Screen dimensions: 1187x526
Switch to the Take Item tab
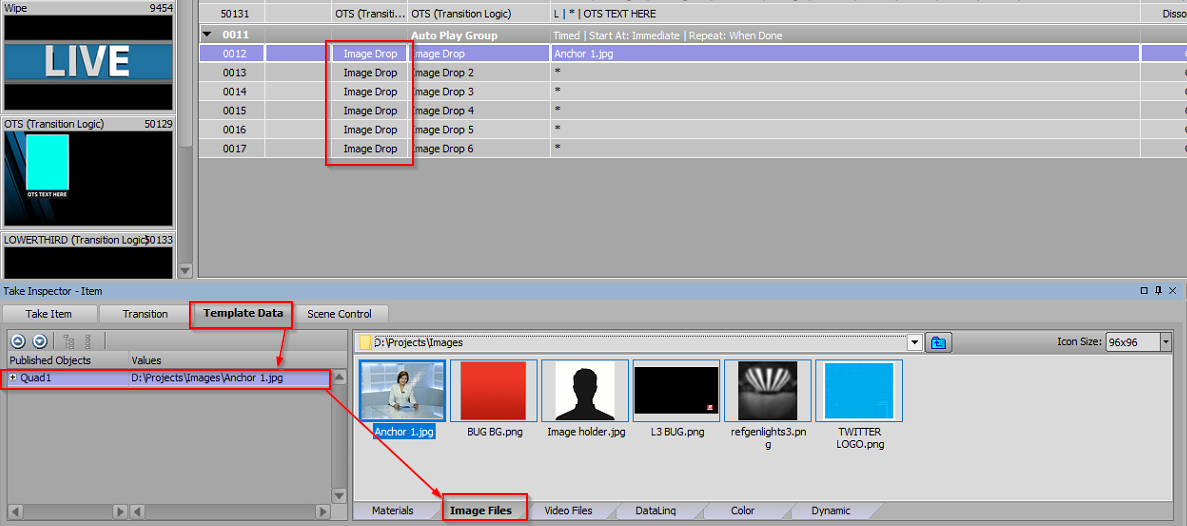pyautogui.click(x=49, y=313)
